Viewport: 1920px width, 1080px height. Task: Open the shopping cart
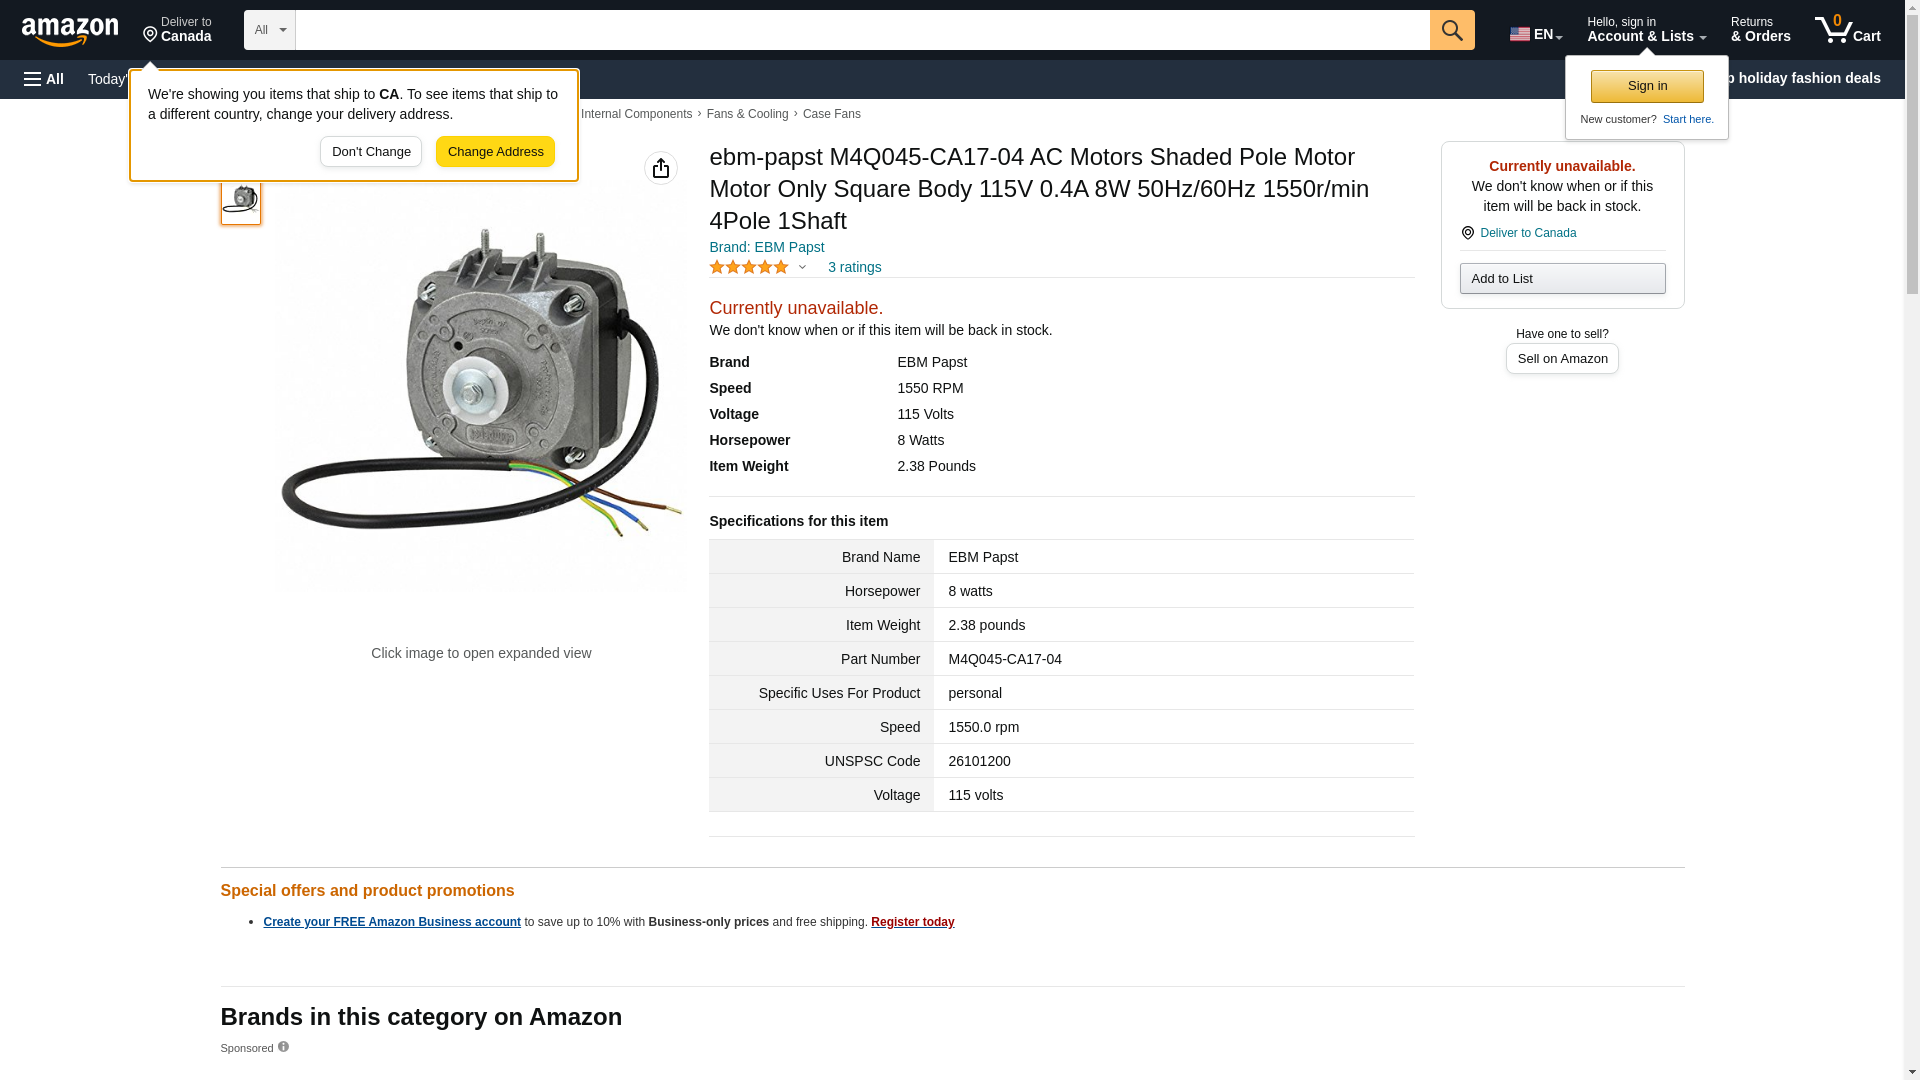pos(1847,30)
